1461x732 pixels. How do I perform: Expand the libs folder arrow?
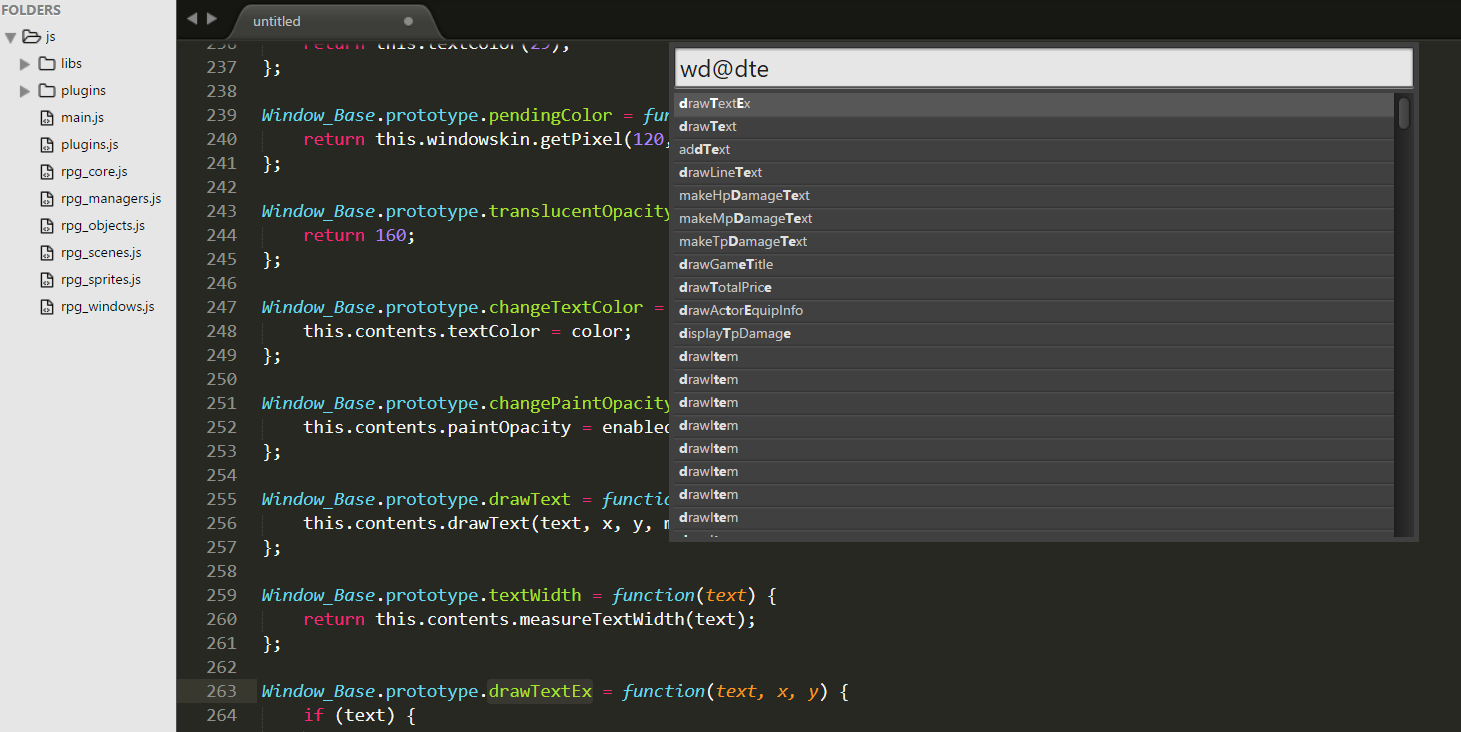point(25,64)
